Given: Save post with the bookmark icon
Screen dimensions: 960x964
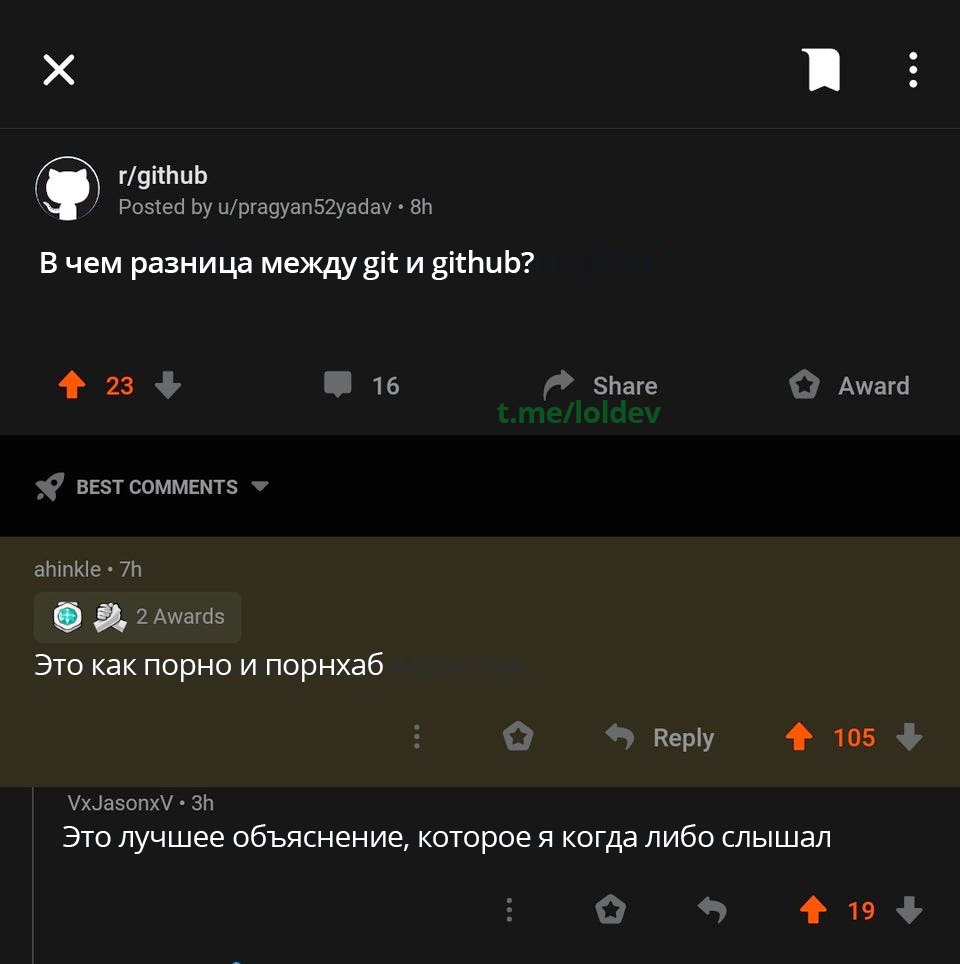Looking at the screenshot, I should 823,69.
